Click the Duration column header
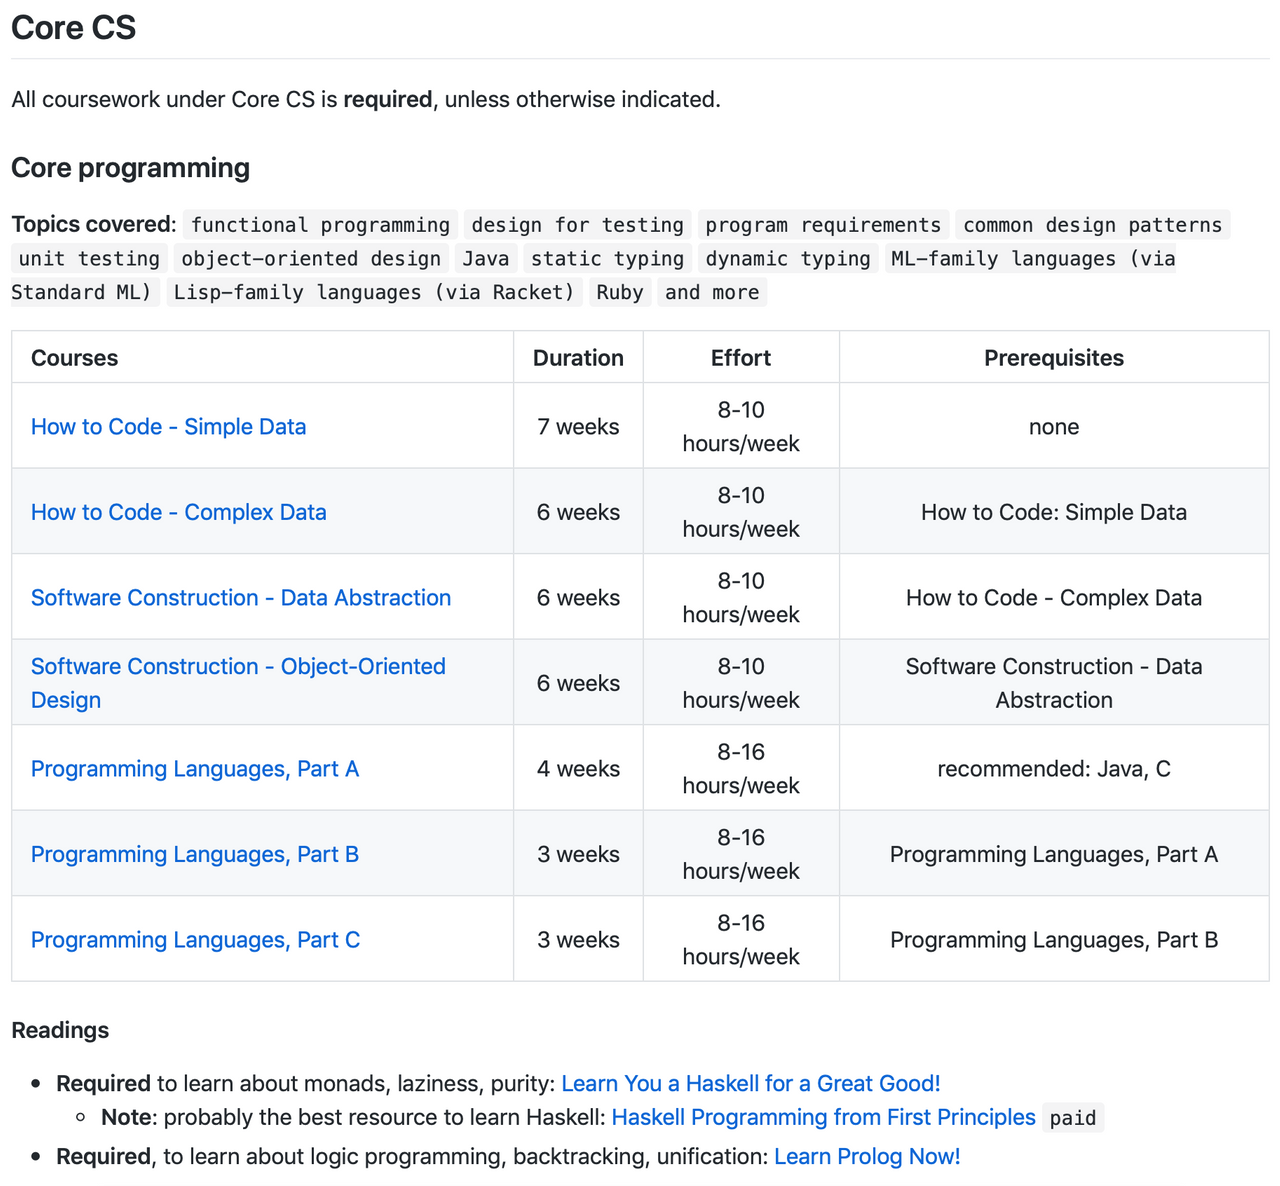 (578, 358)
